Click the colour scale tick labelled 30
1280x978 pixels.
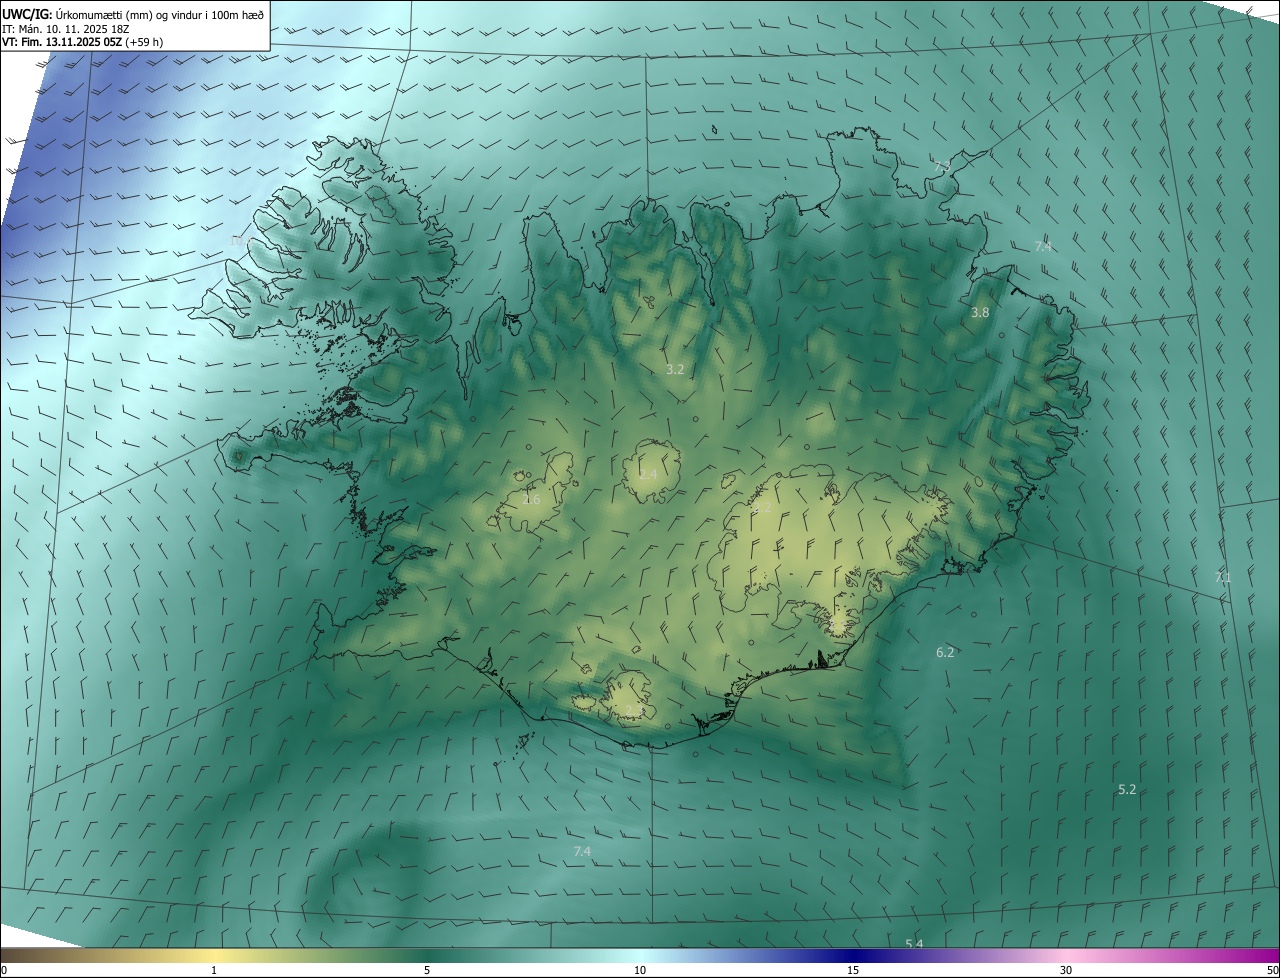point(1066,970)
